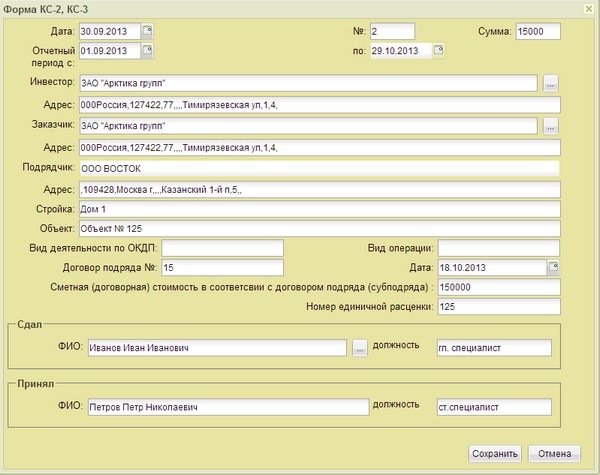600x475 pixels.
Task: Click the Подрядчик field ООО ВОСТОК
Action: point(320,168)
